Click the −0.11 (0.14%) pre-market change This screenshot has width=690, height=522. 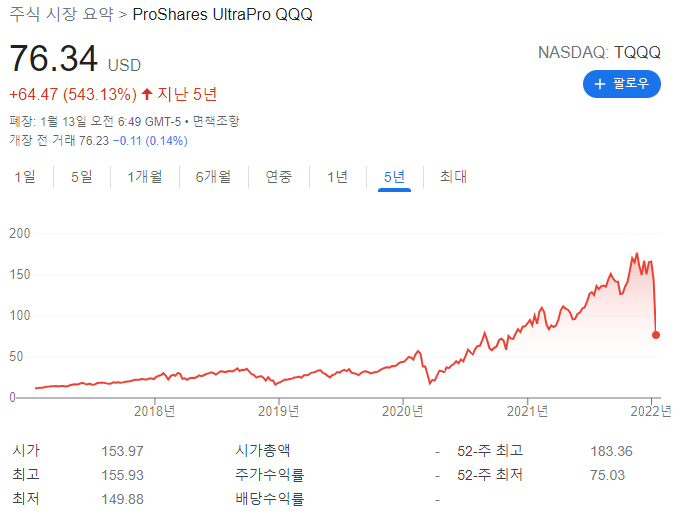pos(150,141)
